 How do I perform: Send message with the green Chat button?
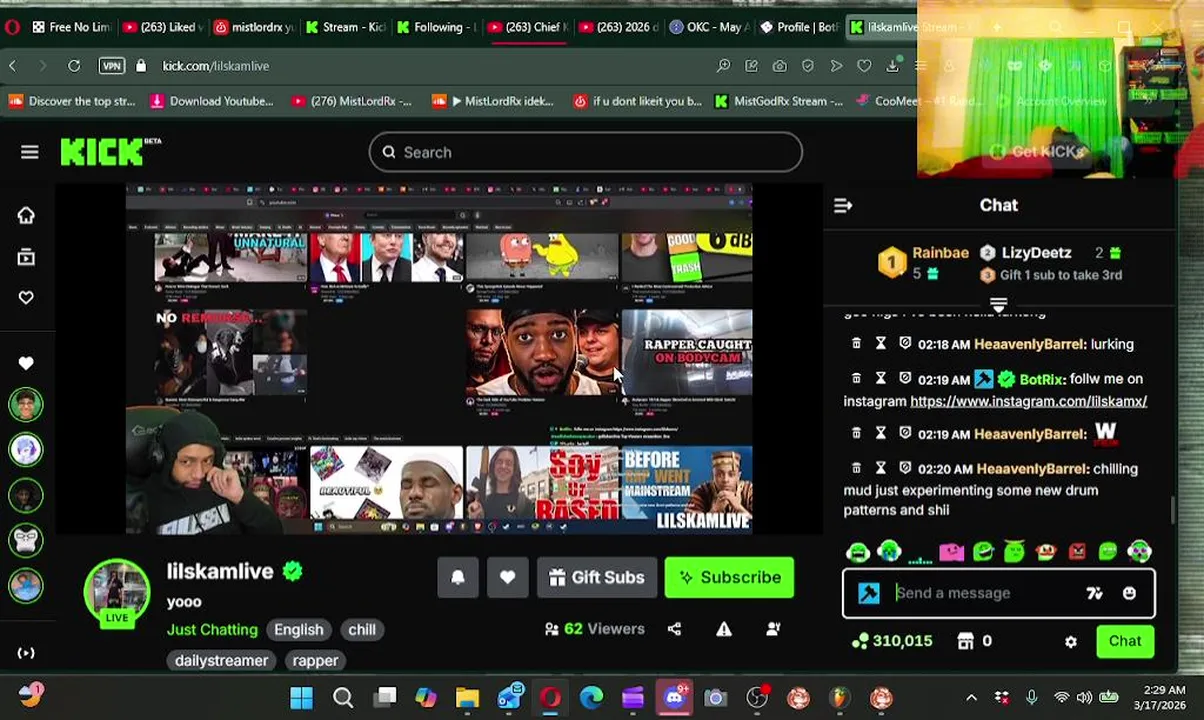(1125, 641)
